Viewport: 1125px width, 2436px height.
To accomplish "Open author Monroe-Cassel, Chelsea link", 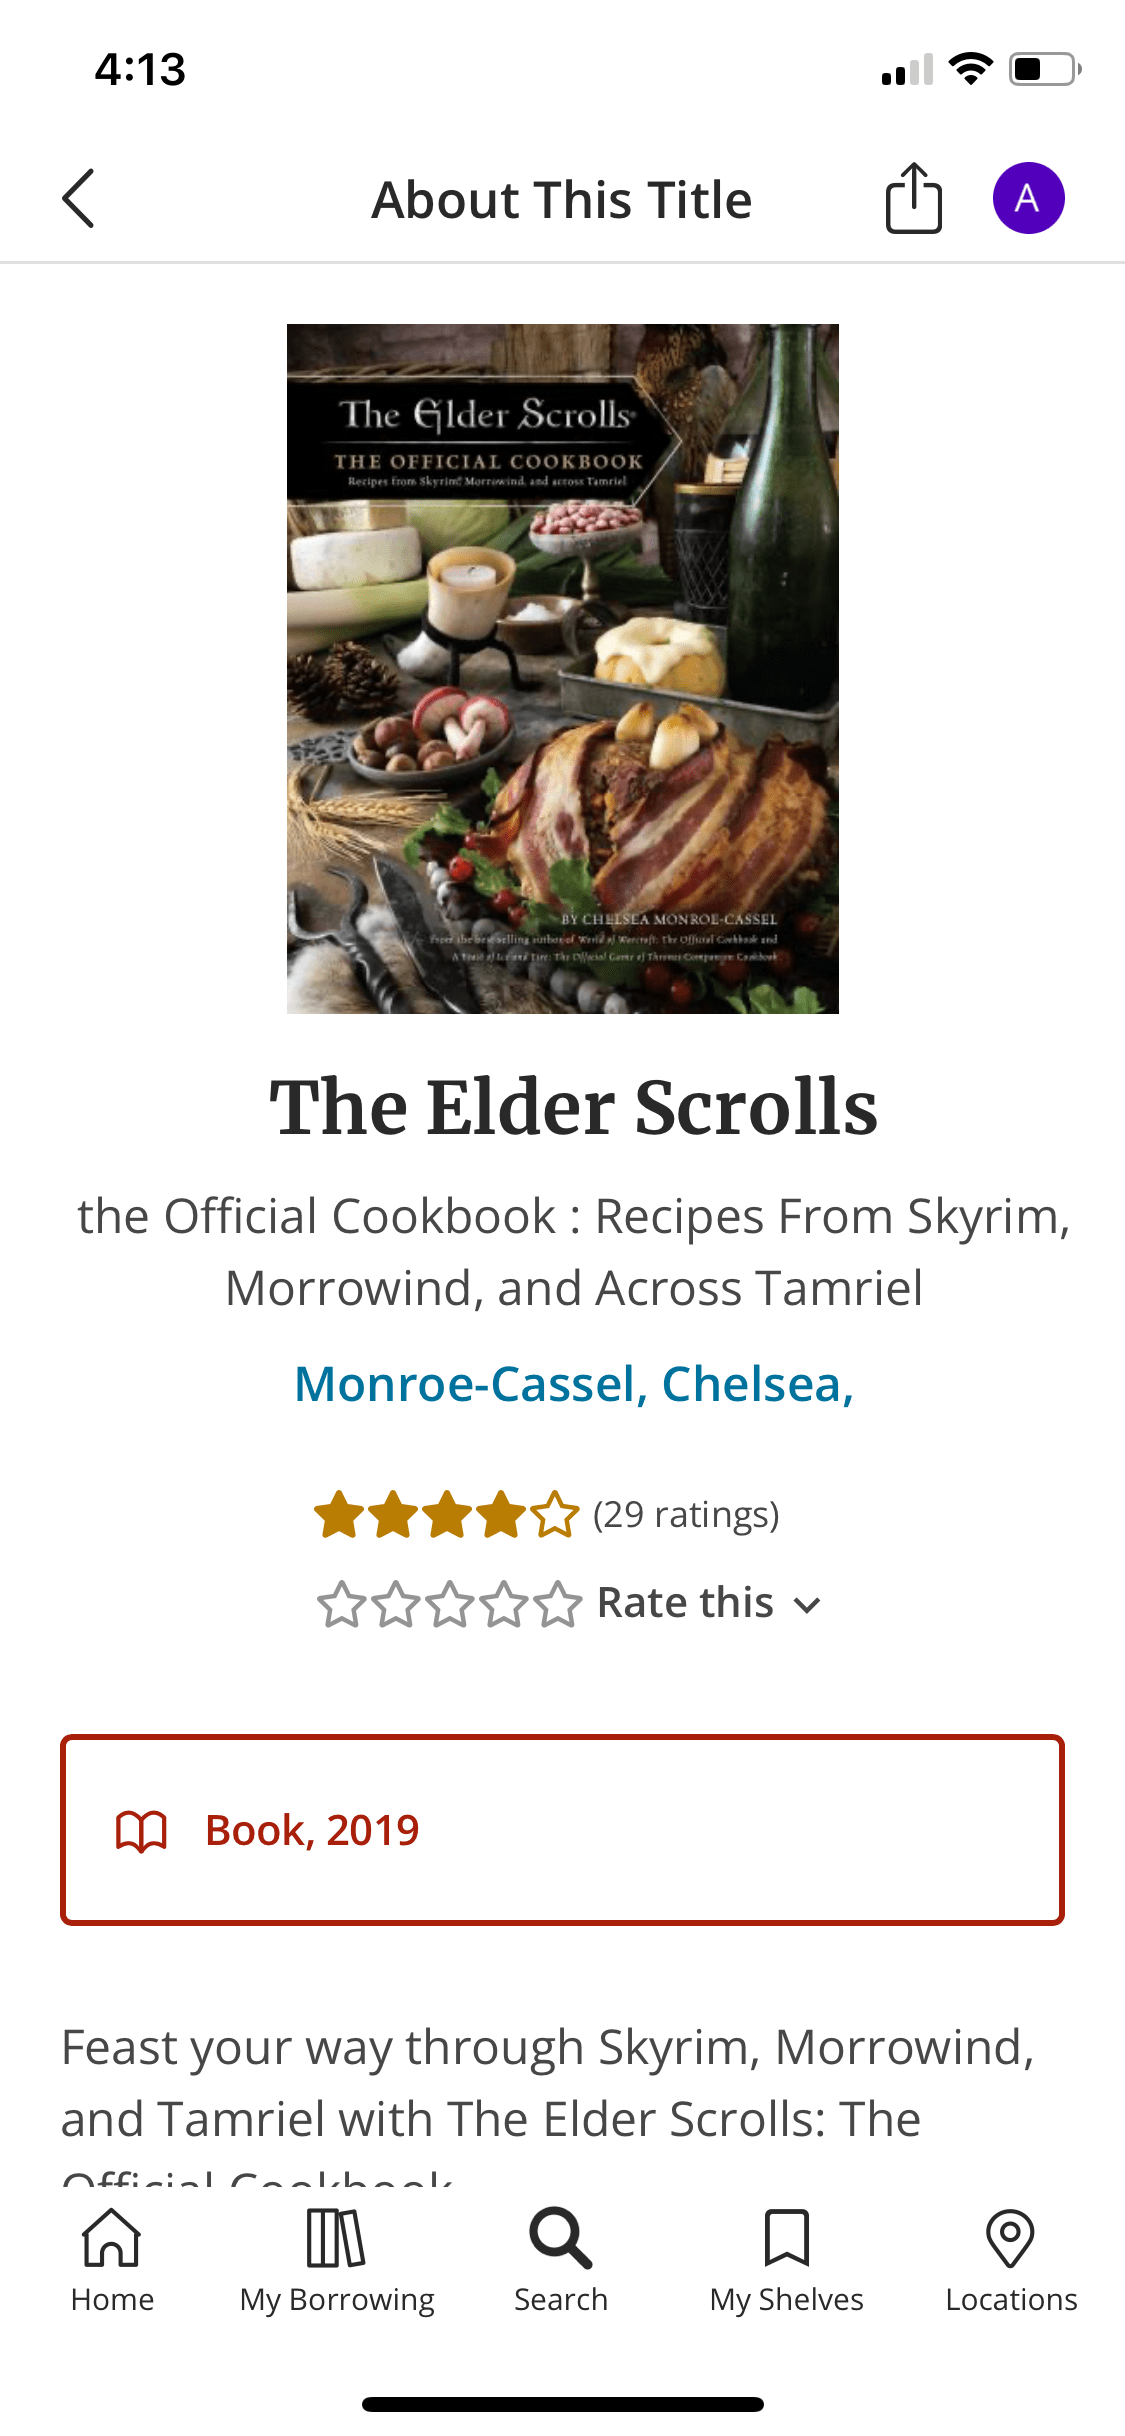I will 574,1385.
